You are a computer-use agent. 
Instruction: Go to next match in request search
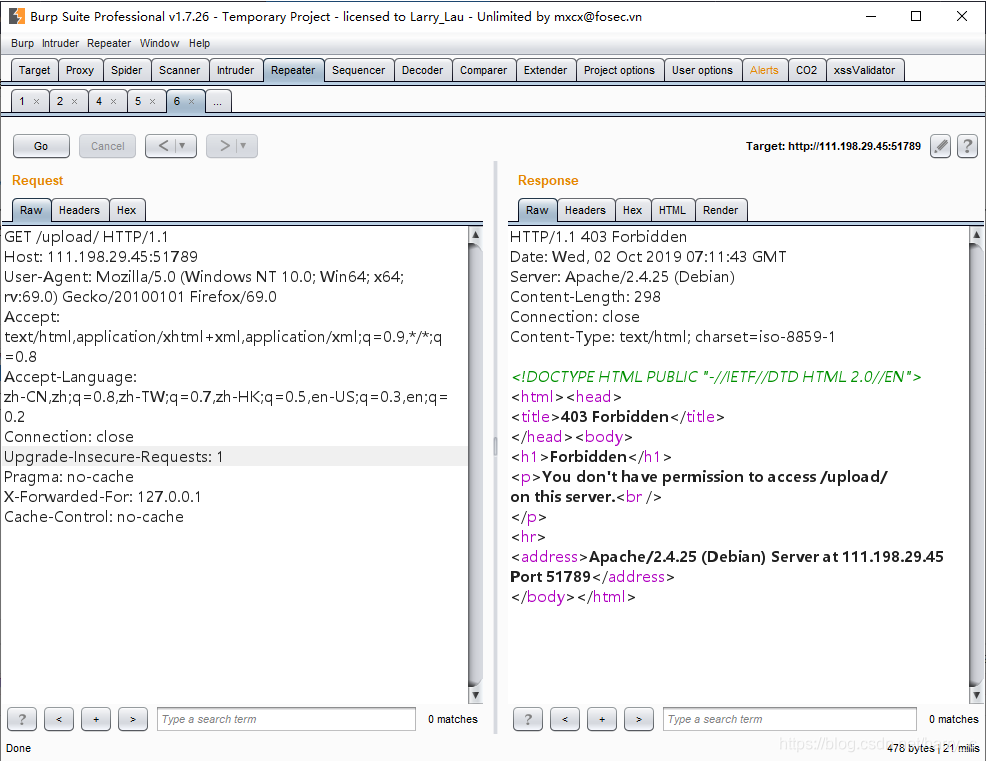pos(133,719)
